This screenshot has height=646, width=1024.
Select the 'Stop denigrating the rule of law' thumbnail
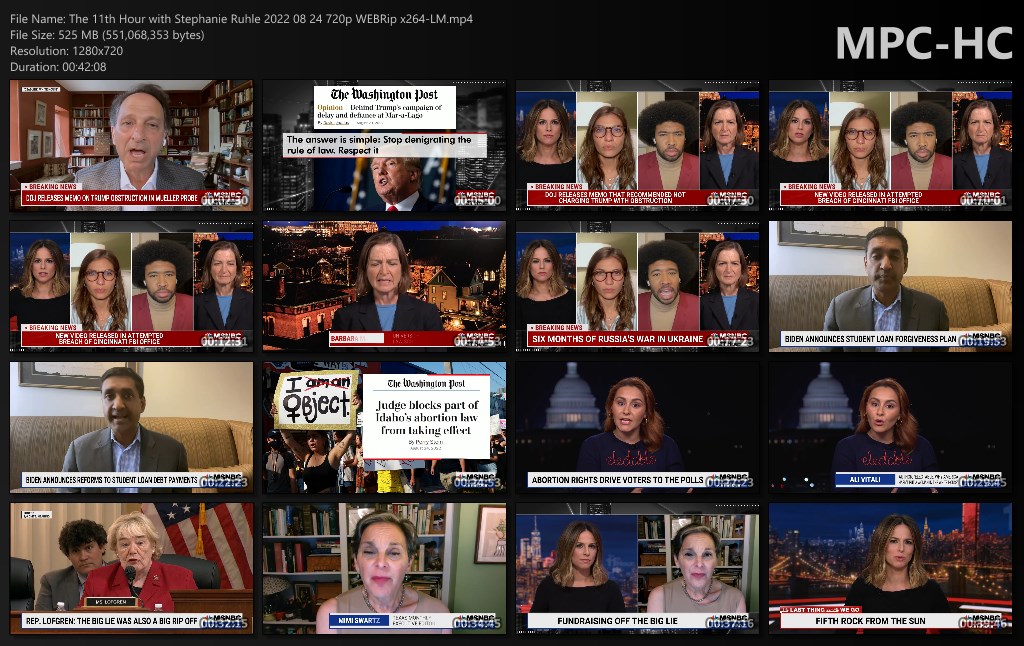[384, 146]
